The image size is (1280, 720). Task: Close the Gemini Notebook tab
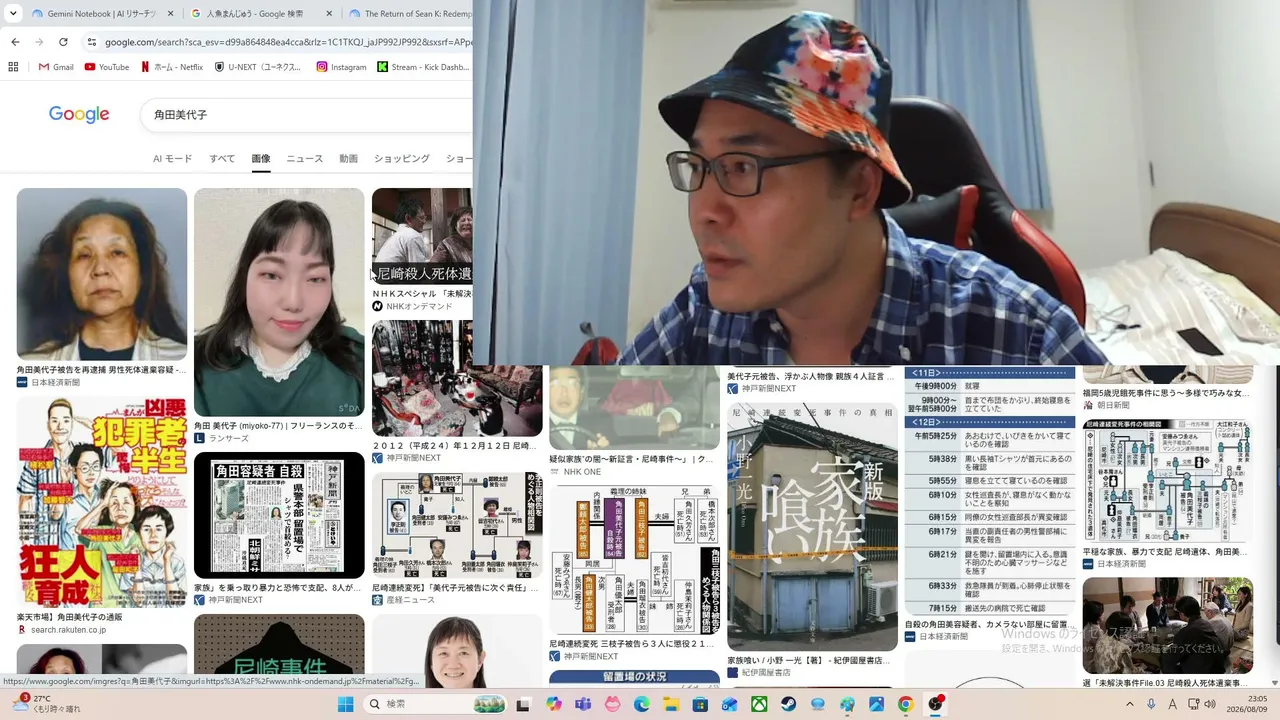coord(169,14)
